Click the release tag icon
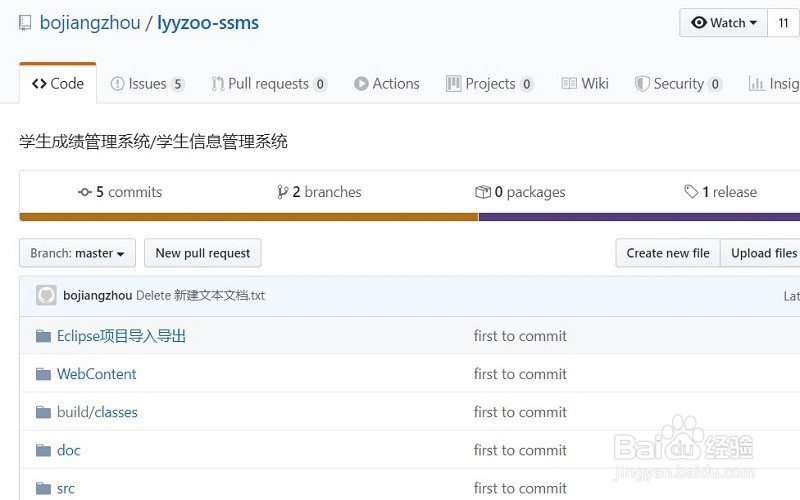Screen dimensions: 800x500 click(x=690, y=192)
